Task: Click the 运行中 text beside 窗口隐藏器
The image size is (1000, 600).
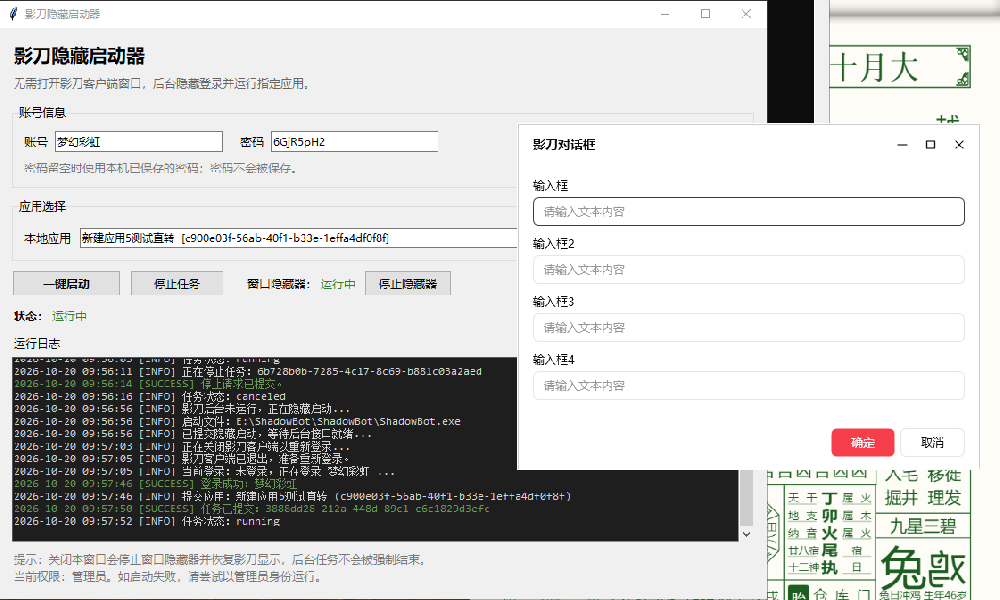Action: point(338,284)
